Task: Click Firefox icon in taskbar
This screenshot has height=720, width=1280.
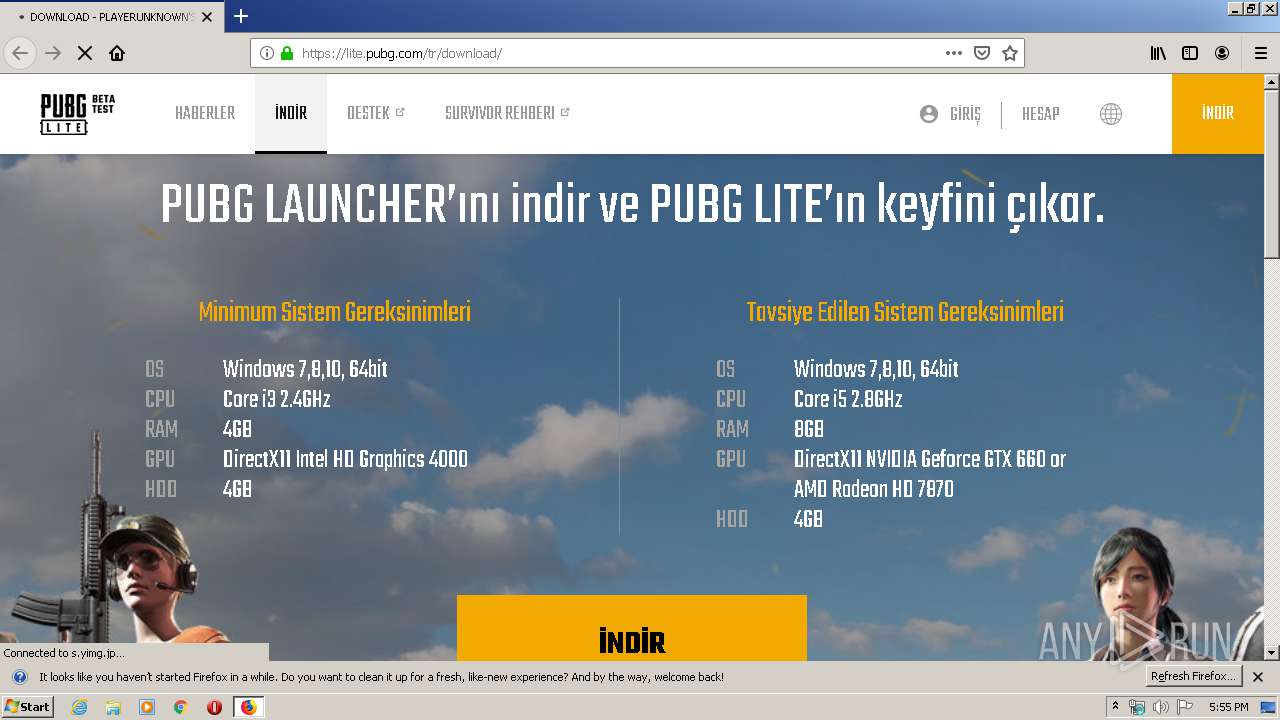Action: (248, 707)
